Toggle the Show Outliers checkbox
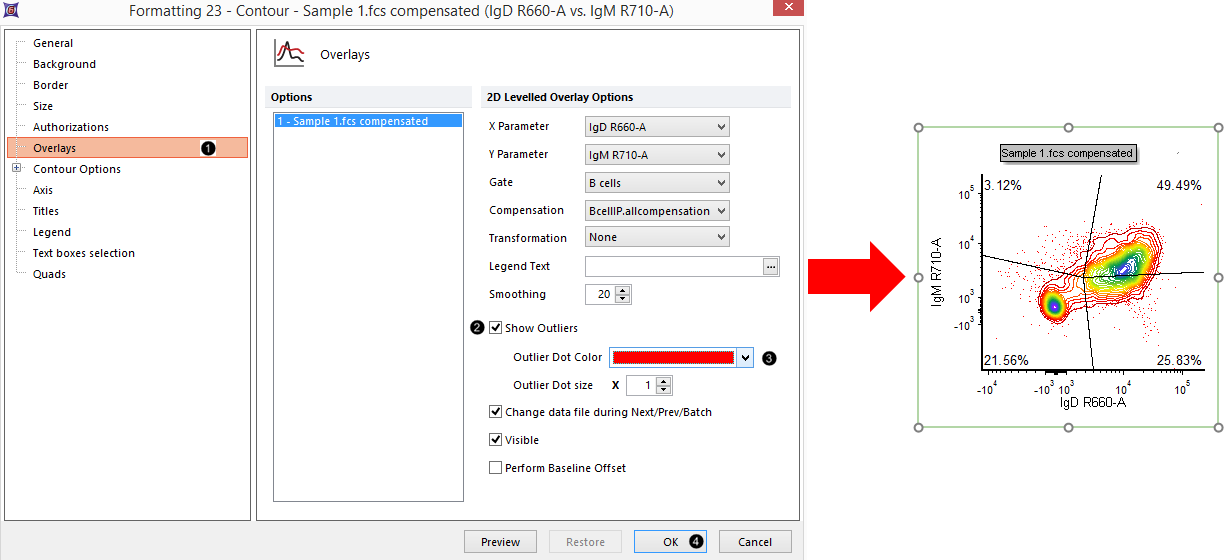The image size is (1225, 560). pos(496,328)
